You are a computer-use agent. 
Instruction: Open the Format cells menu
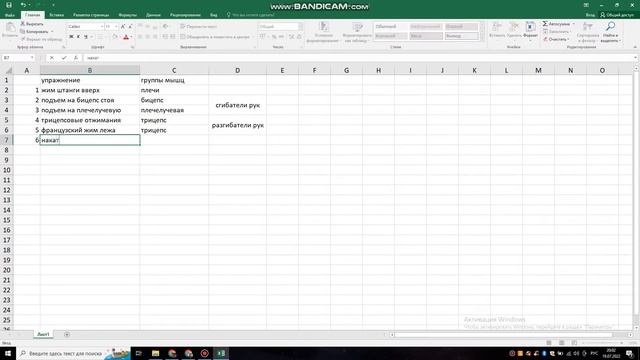[530, 30]
